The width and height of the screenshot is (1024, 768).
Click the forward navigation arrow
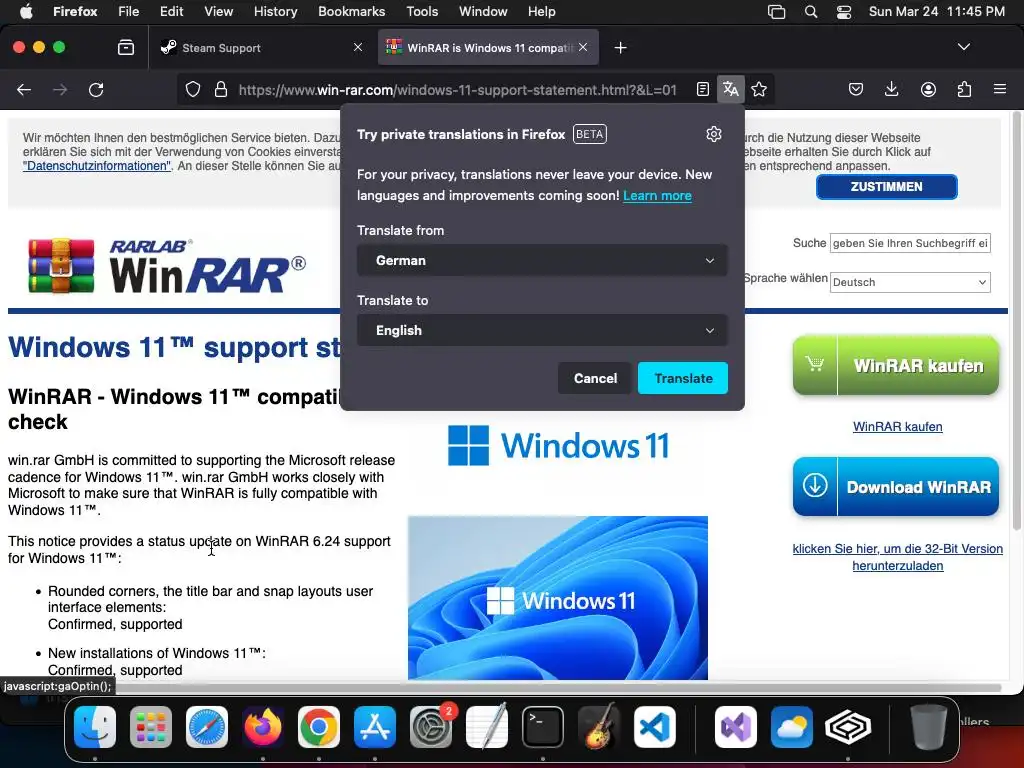point(60,89)
